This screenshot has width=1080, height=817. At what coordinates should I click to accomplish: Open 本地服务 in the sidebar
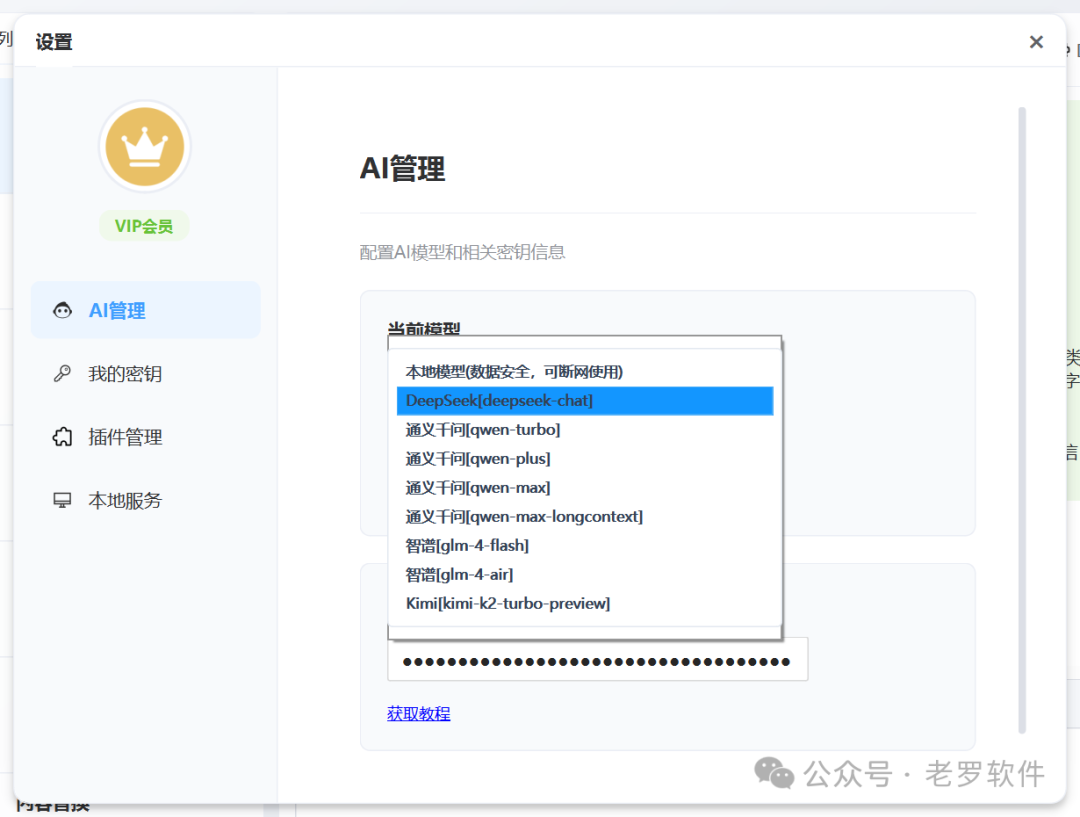point(145,500)
